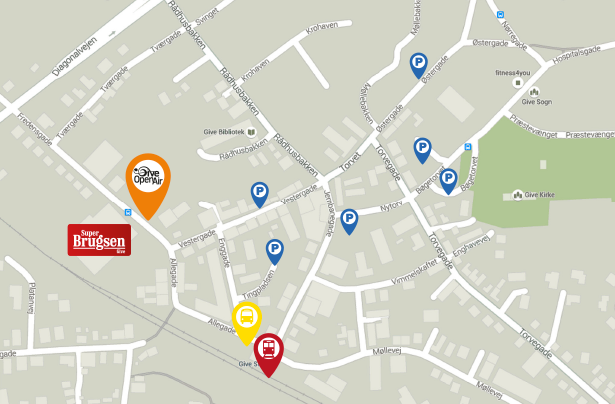Image resolution: width=615 pixels, height=404 pixels.
Task: Click the Give Sogn place icon
Action: 534,93
